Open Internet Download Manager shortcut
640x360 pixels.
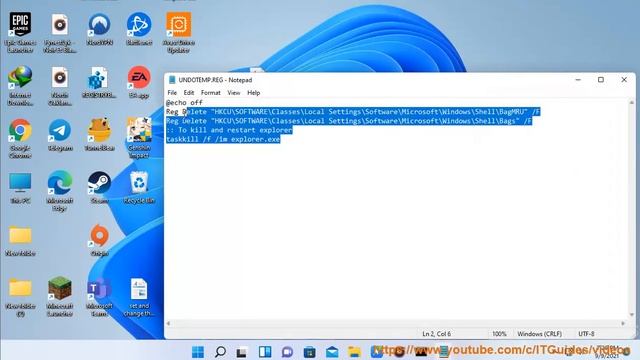pos(20,86)
